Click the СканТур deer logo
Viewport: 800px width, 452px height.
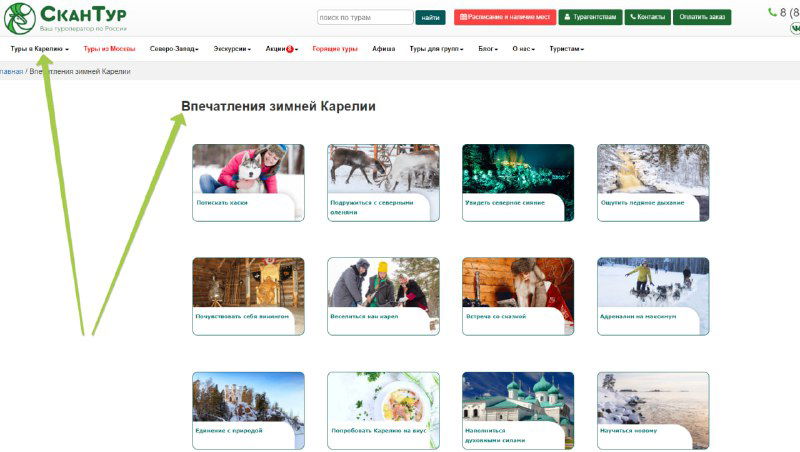coord(20,18)
